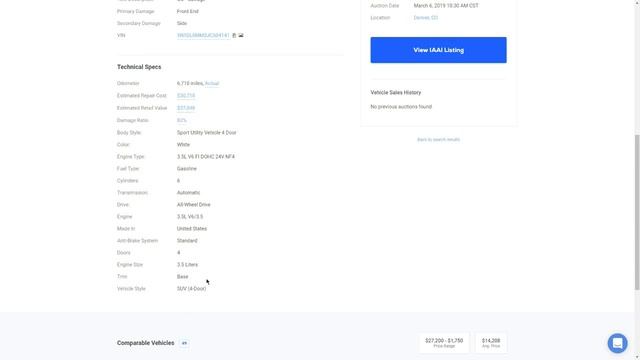Select the 'Sport Utility Vehicle 4 Door' text
The height and width of the screenshot is (360, 640).
click(x=207, y=133)
